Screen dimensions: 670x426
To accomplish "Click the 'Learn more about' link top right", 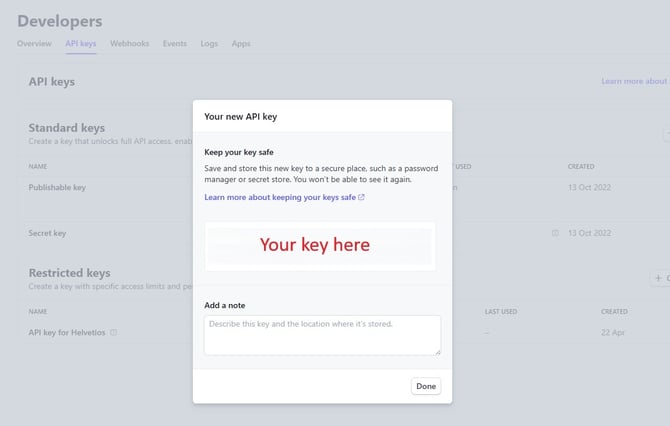I will pyautogui.click(x=634, y=81).
